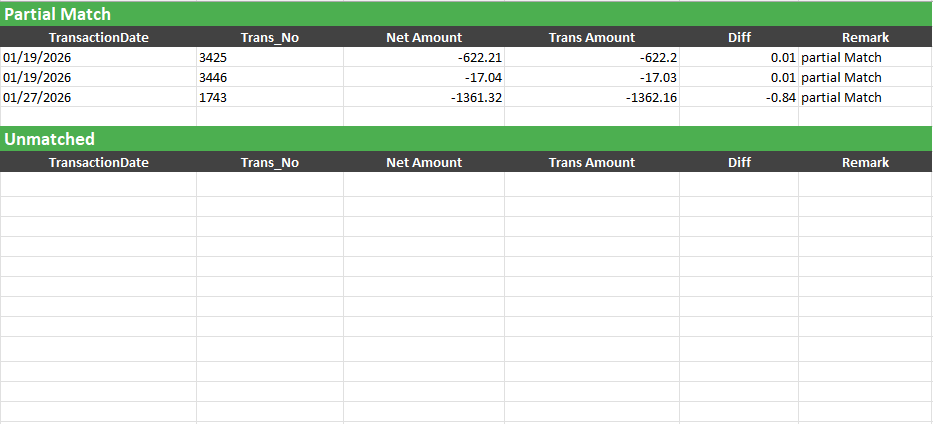Select the Unmatched table Trans_No header cell

pos(270,162)
